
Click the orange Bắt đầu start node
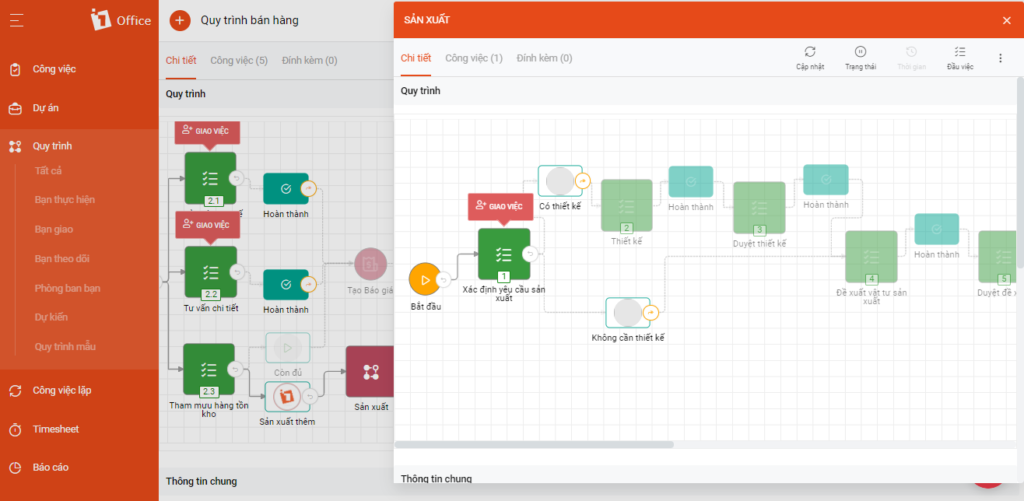tap(425, 280)
